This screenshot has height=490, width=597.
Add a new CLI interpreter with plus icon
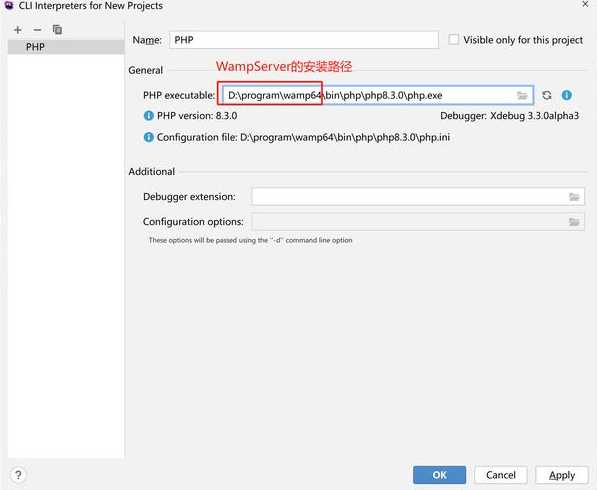pyautogui.click(x=18, y=30)
